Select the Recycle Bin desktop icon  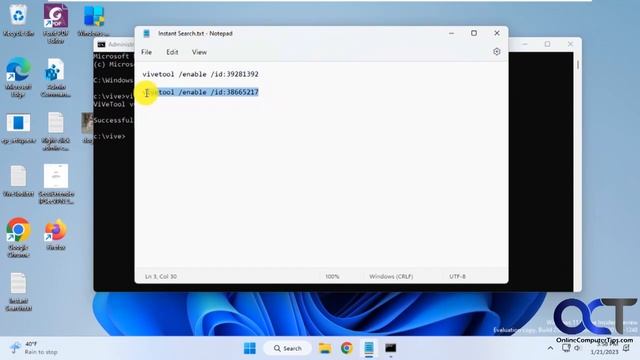[18, 20]
